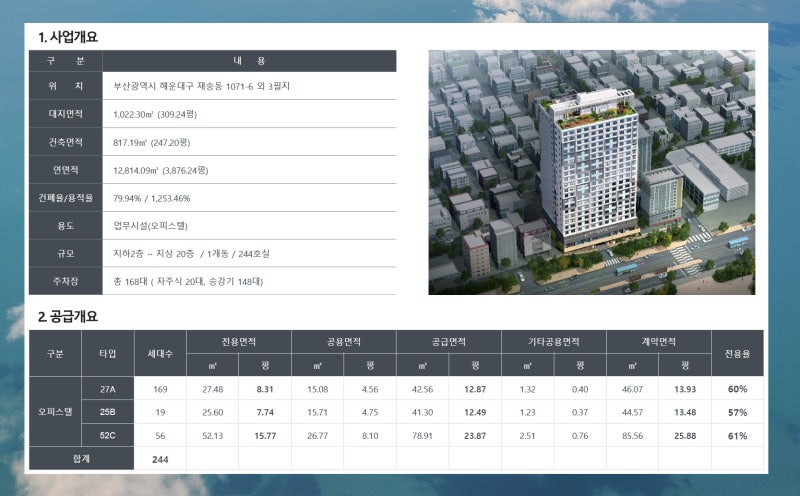The width and height of the screenshot is (800, 496).
Task: Click the '41.30' supply area cell
Action: (x=422, y=412)
